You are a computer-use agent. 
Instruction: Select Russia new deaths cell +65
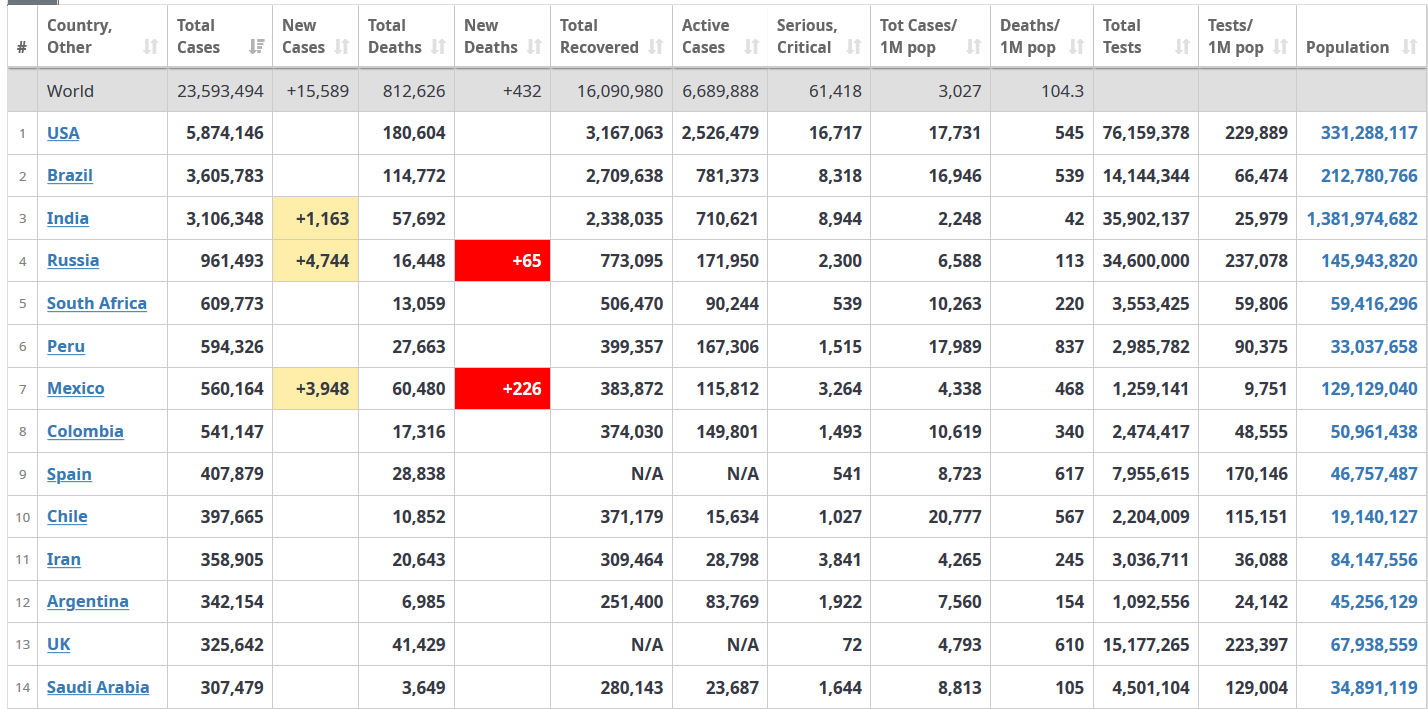tap(502, 260)
